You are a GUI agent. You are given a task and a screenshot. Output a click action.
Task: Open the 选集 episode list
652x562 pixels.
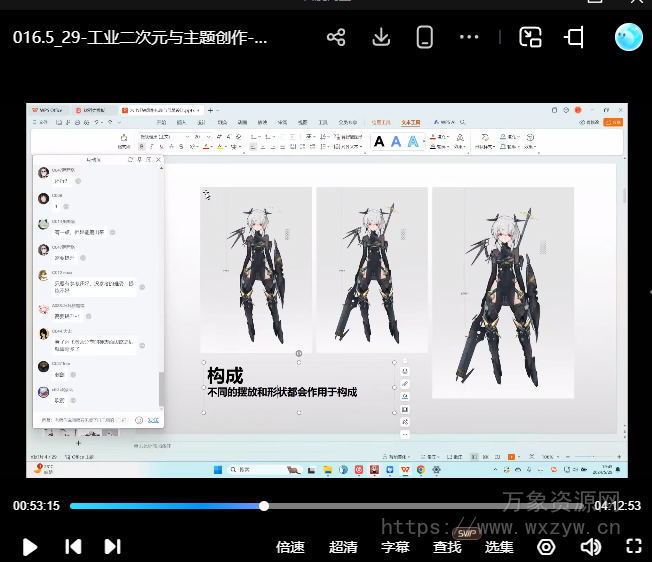pyautogui.click(x=499, y=547)
